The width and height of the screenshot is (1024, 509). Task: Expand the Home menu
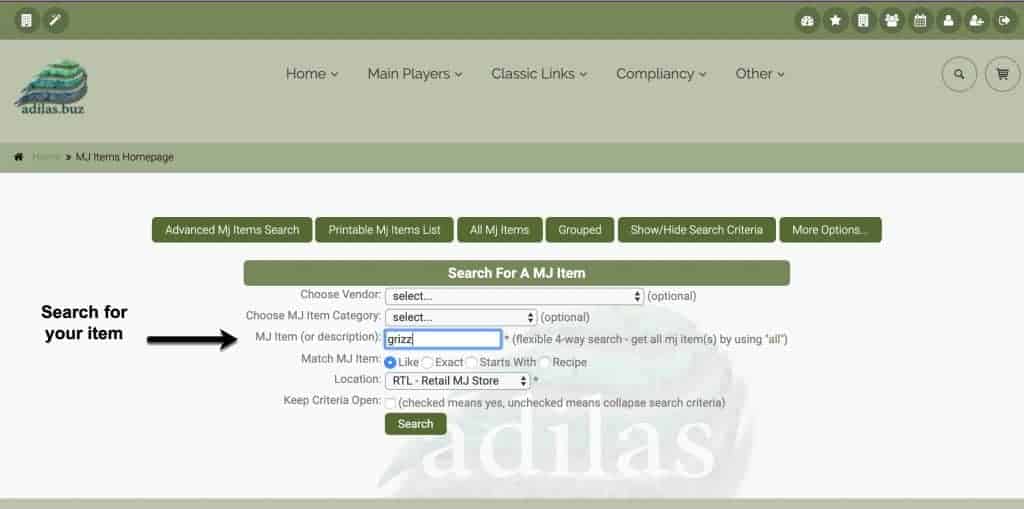point(312,74)
